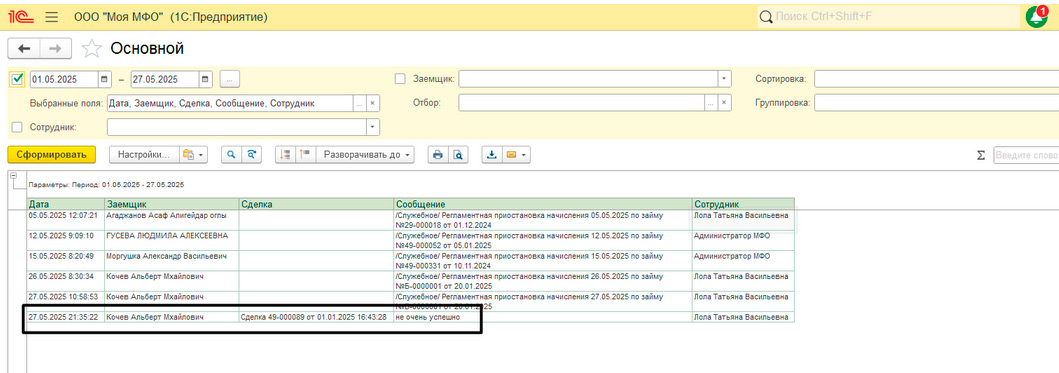Screen dimensions: 1059x373
Task: Collapse all groups icon
Action: tap(285, 155)
